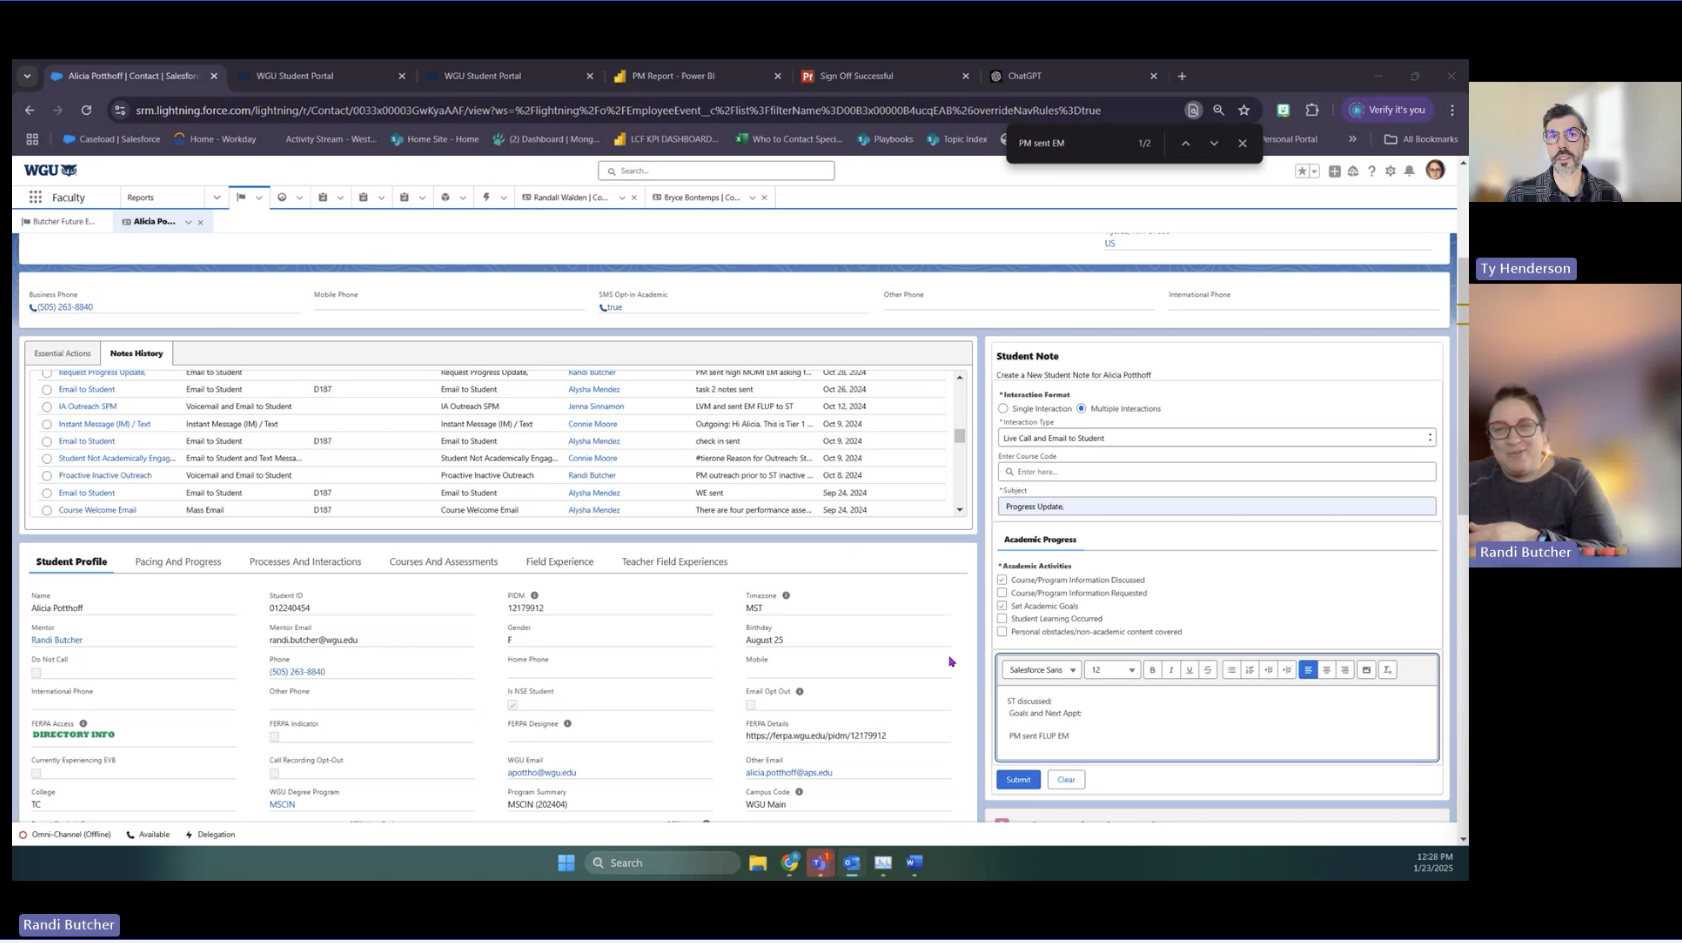The width and height of the screenshot is (1682, 943).
Task: Open the favorites list dropdown arrow
Action: coord(1314,171)
